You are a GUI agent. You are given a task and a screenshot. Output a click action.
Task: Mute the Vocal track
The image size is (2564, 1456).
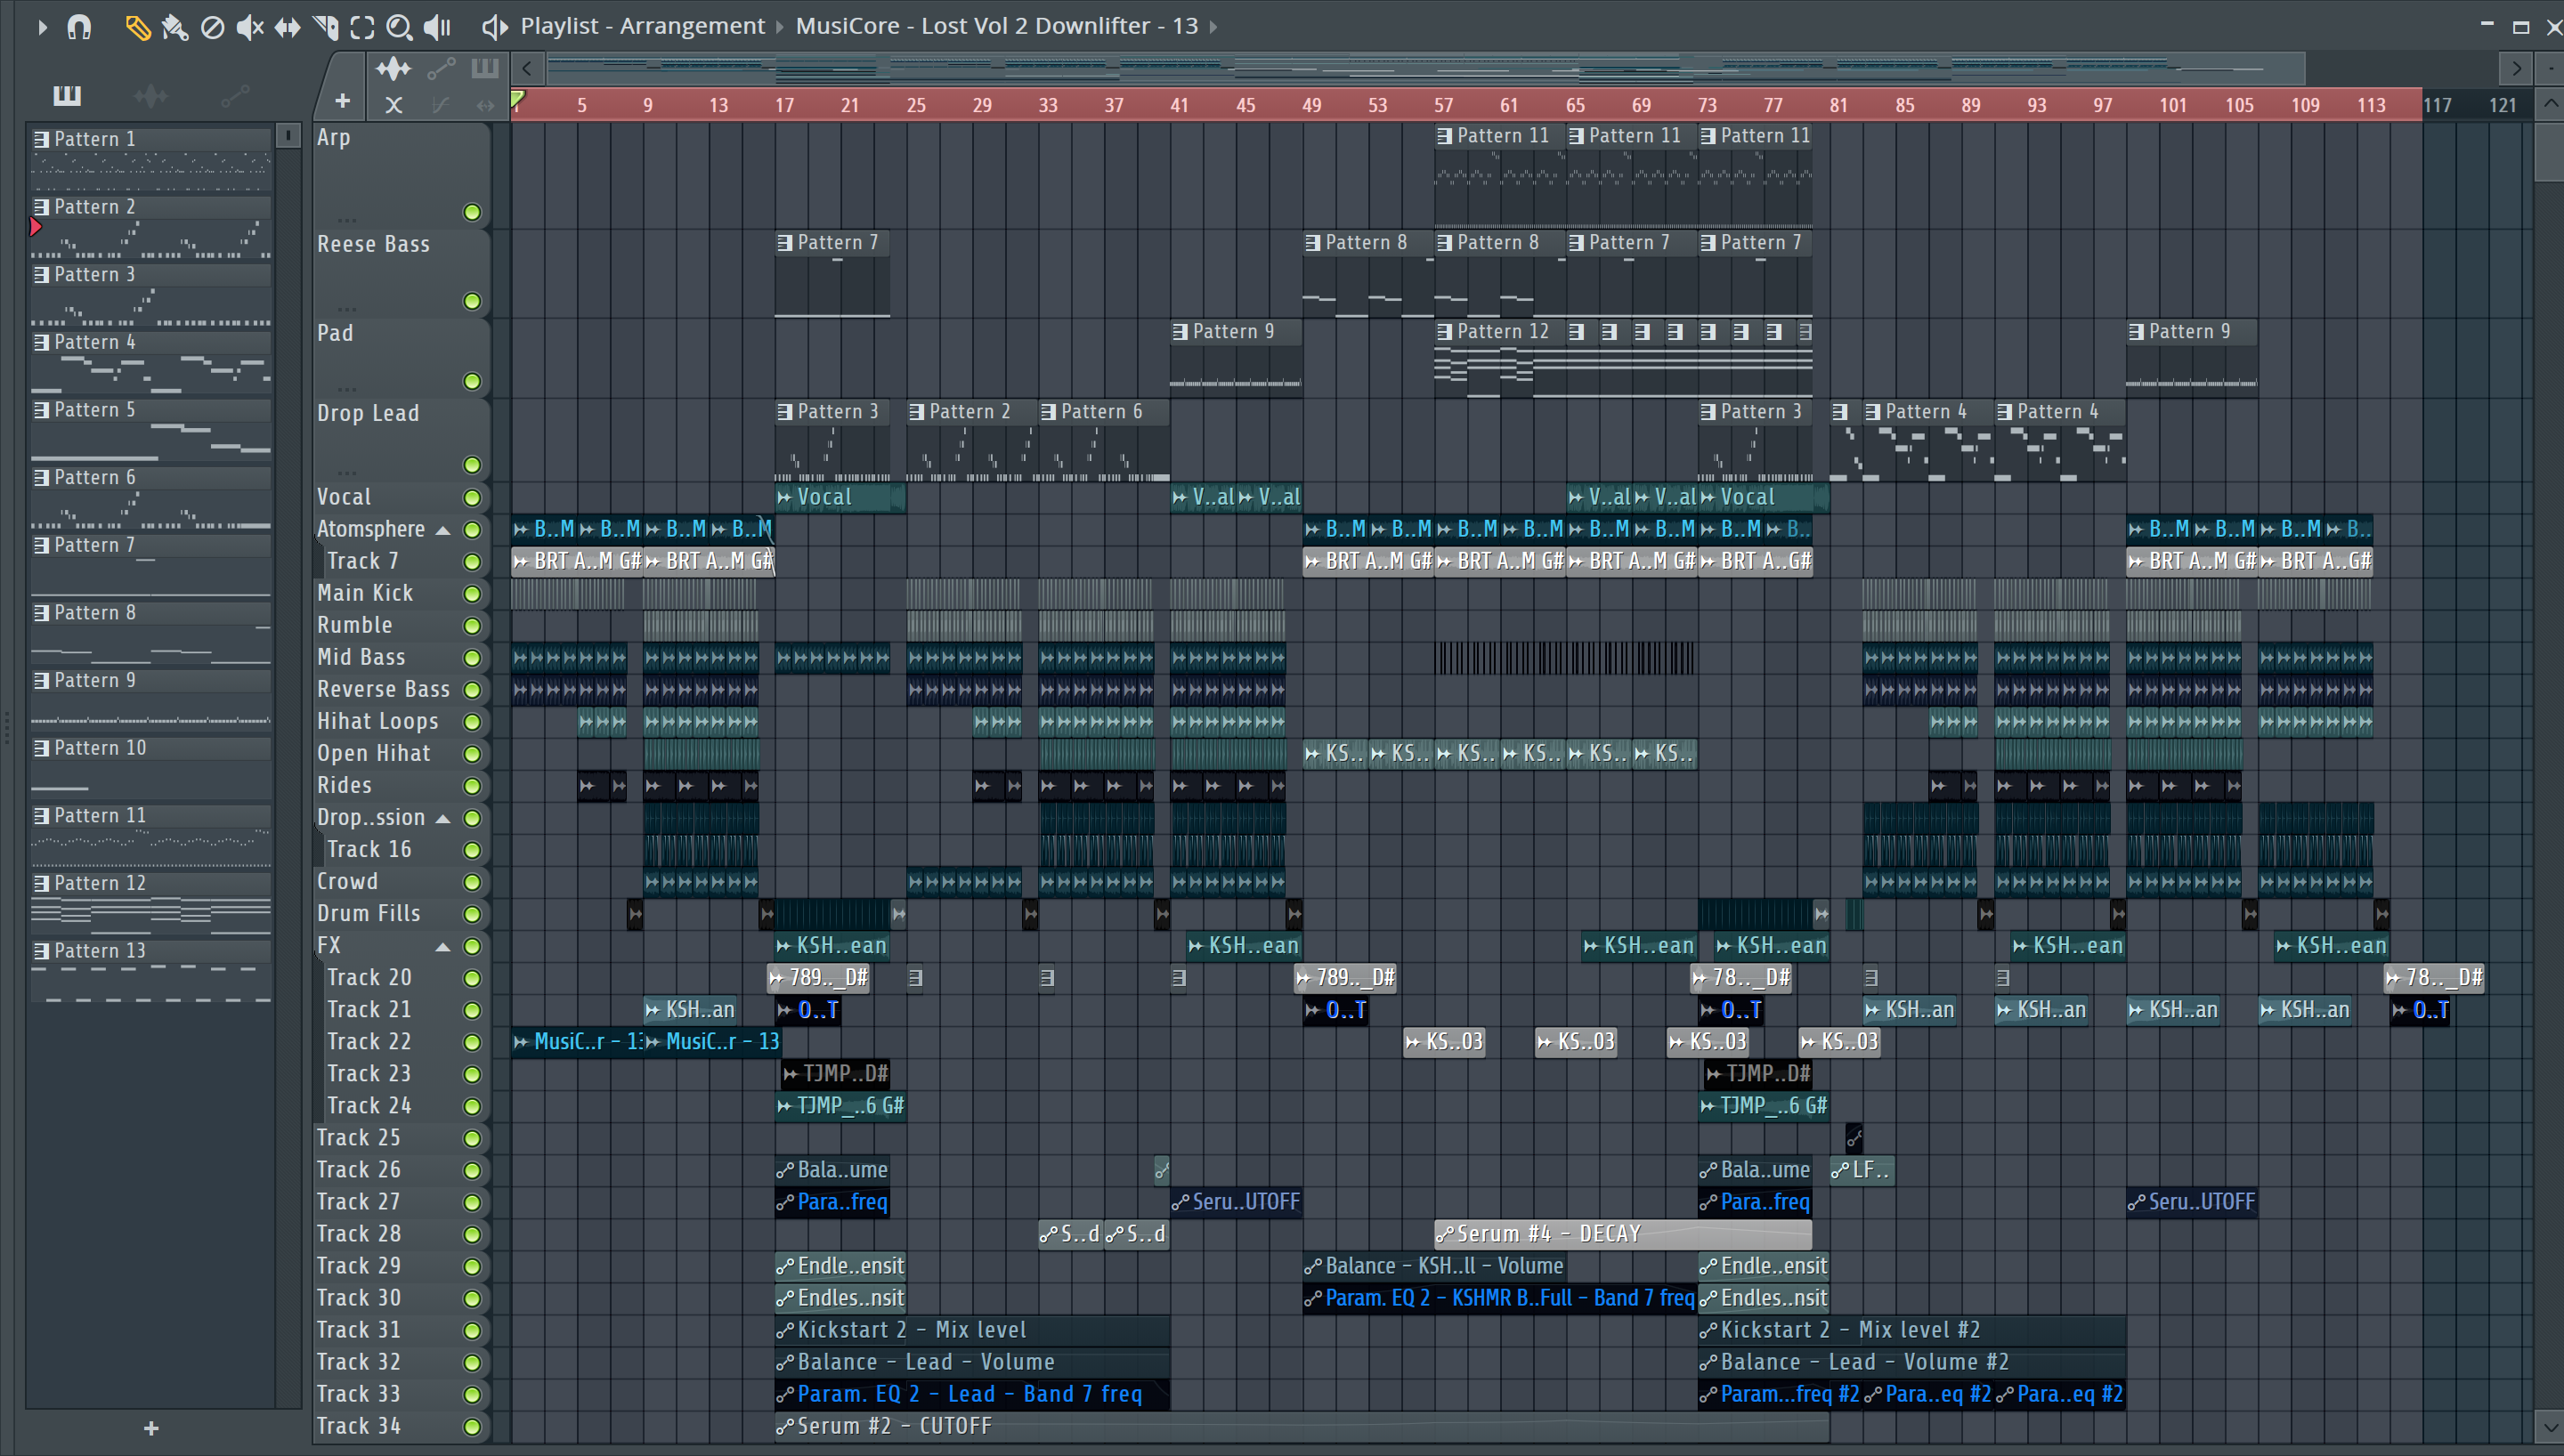click(x=472, y=498)
